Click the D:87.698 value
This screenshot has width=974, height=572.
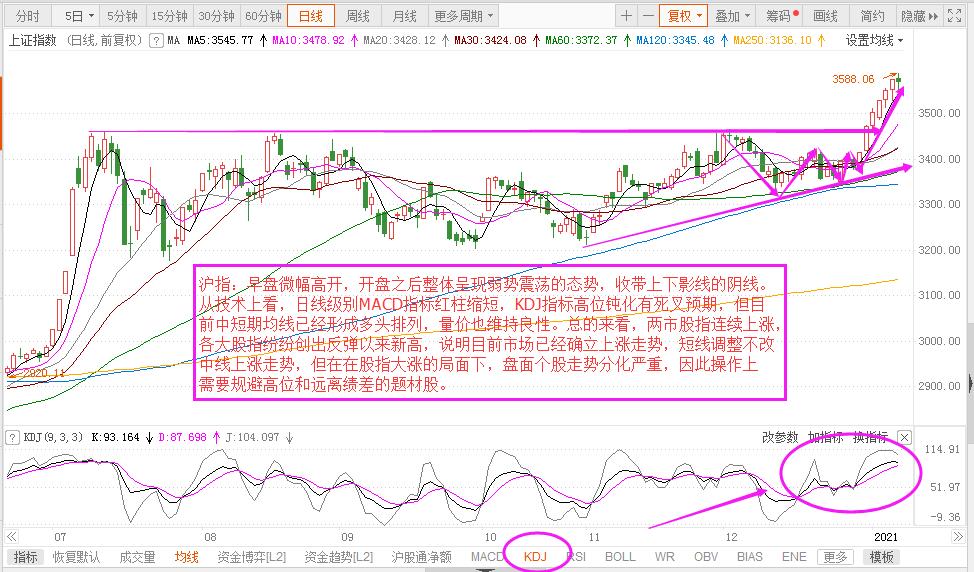point(182,437)
